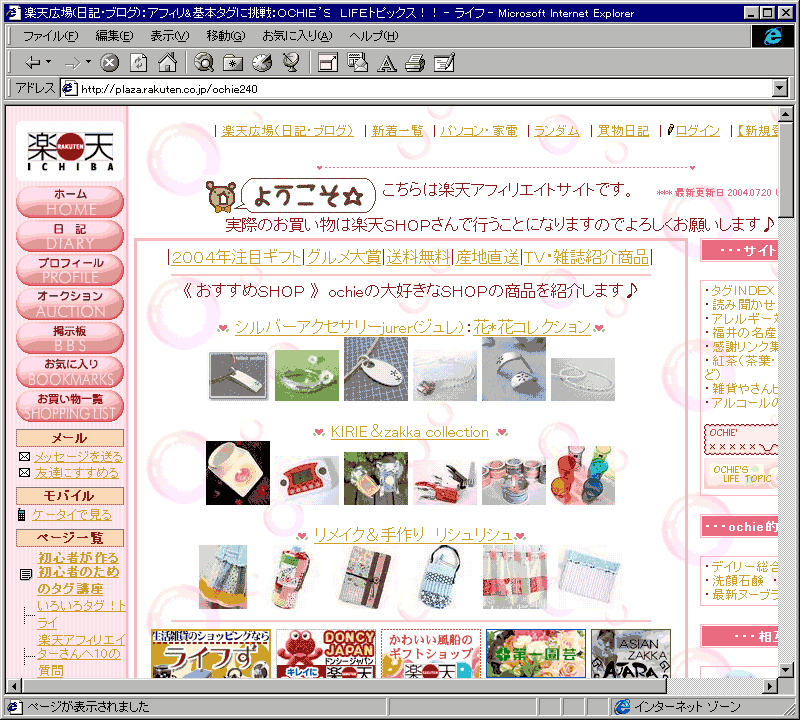The height and width of the screenshot is (720, 800).
Task: Open the 編集(E) menu
Action: click(x=114, y=36)
